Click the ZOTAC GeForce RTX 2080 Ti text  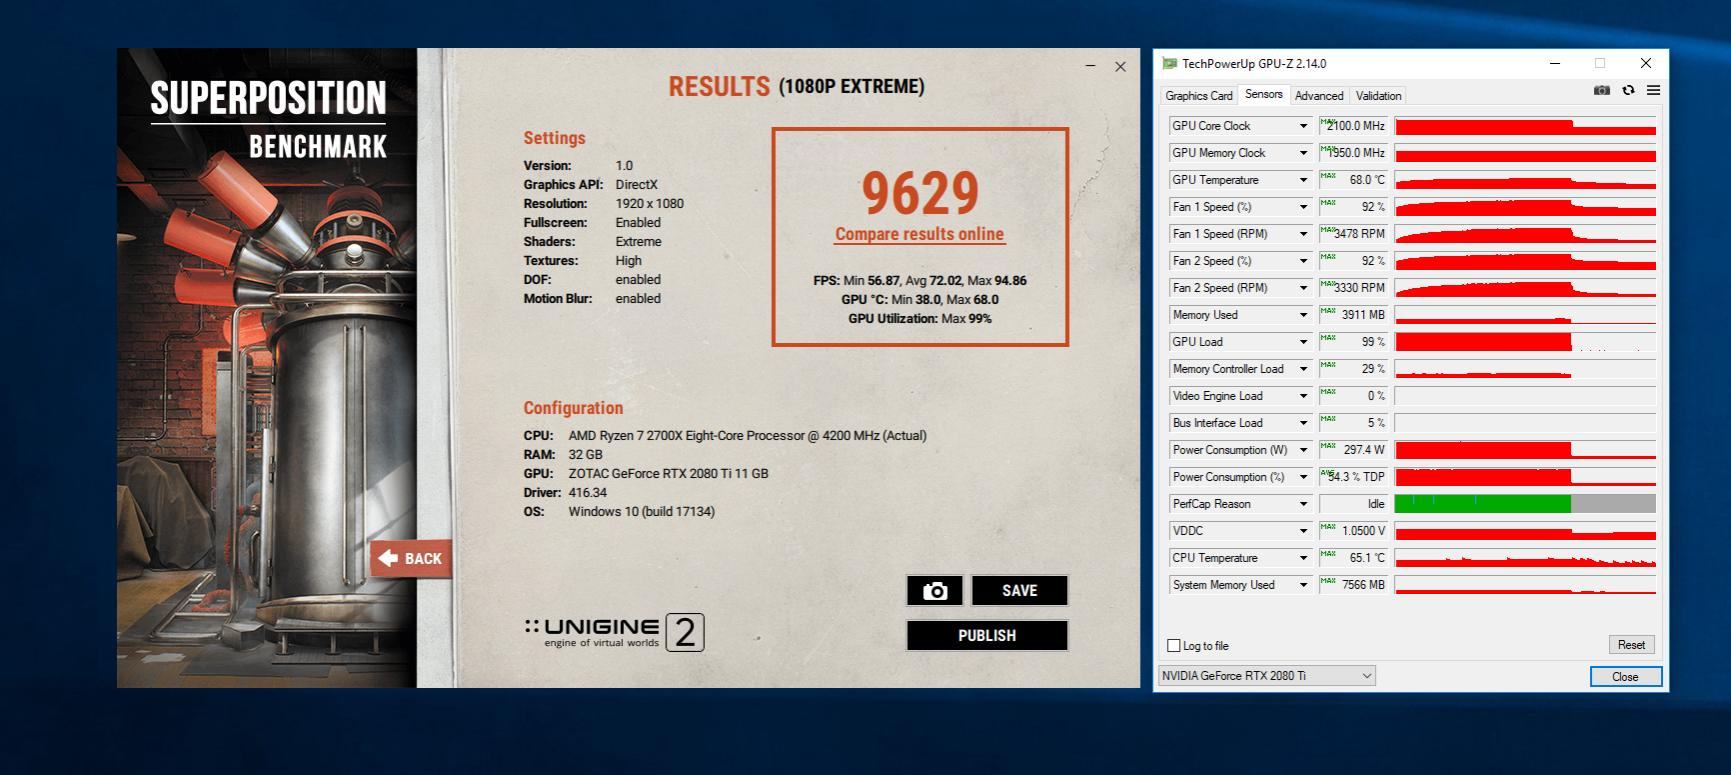(x=668, y=474)
